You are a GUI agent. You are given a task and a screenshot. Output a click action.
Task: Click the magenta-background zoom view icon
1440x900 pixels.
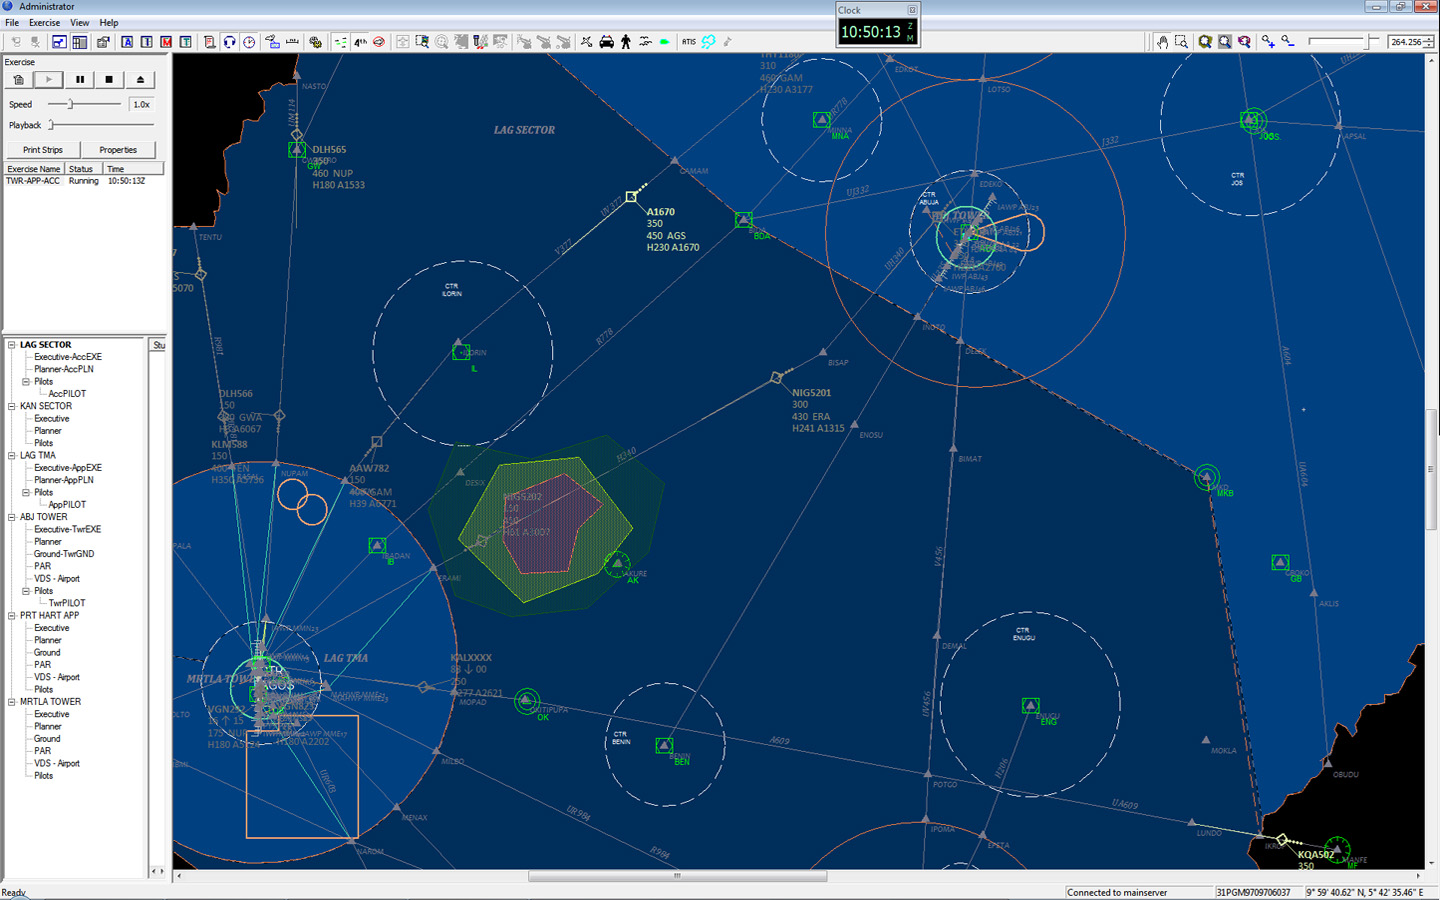1244,42
